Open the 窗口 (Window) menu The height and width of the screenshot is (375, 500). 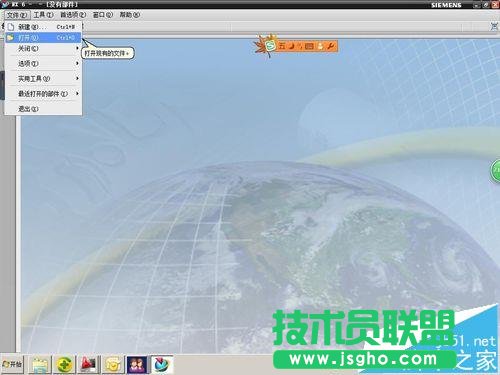[x=102, y=15]
